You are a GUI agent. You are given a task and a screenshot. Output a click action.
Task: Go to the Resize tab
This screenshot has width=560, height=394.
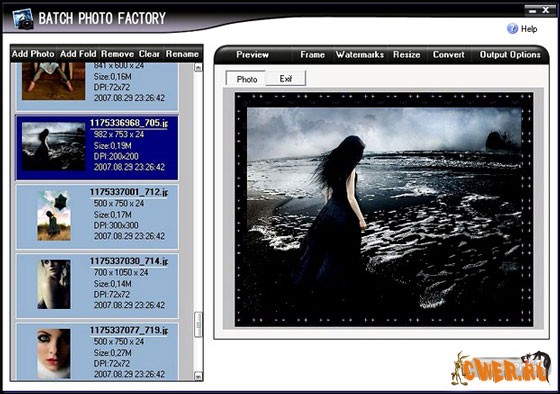(406, 55)
